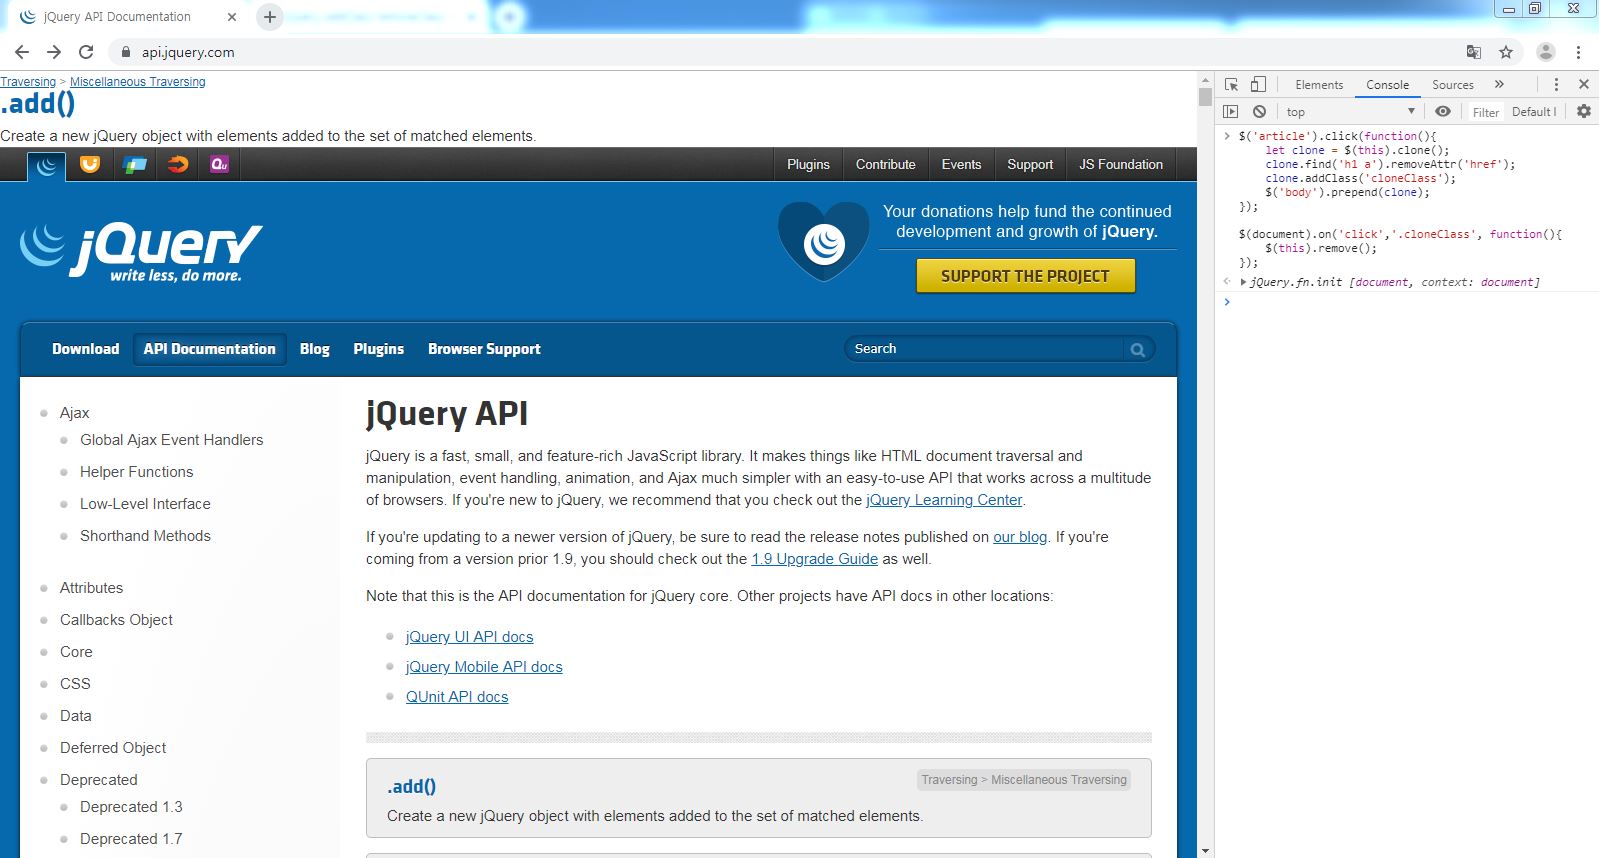1599x858 pixels.
Task: Click Support in the top bar
Action: click(1030, 165)
